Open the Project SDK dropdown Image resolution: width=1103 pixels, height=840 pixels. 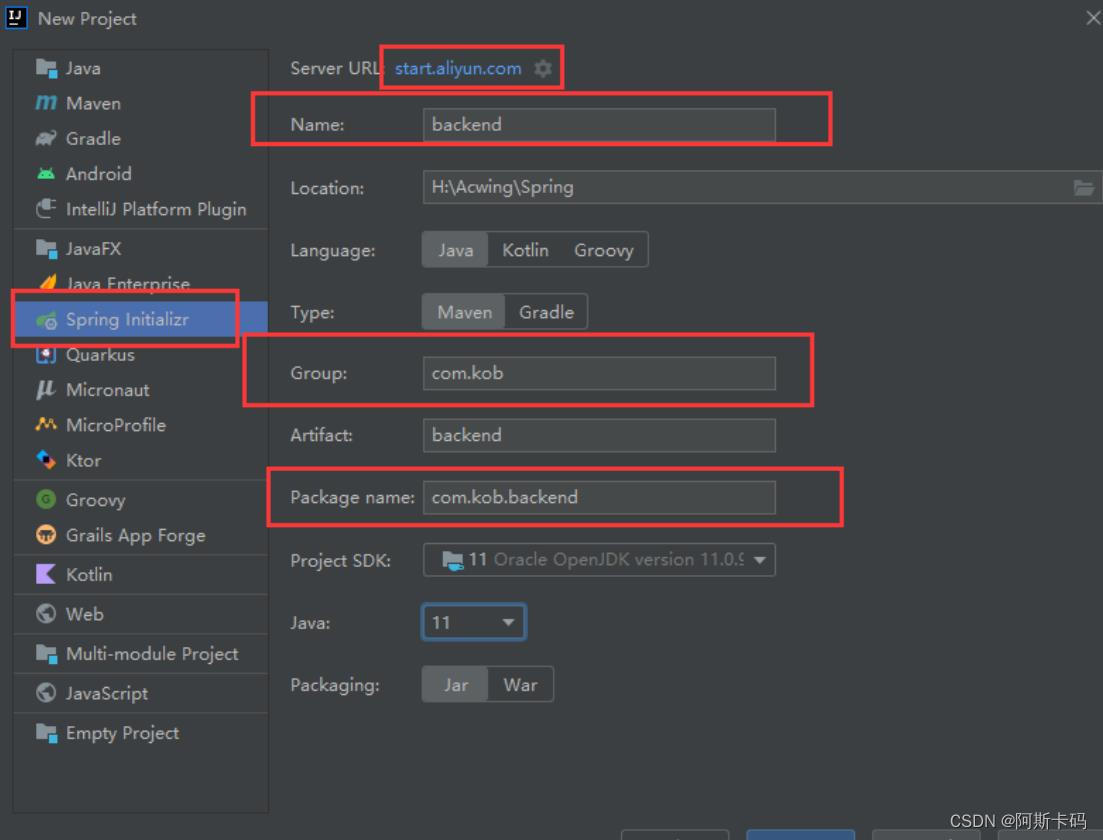599,560
